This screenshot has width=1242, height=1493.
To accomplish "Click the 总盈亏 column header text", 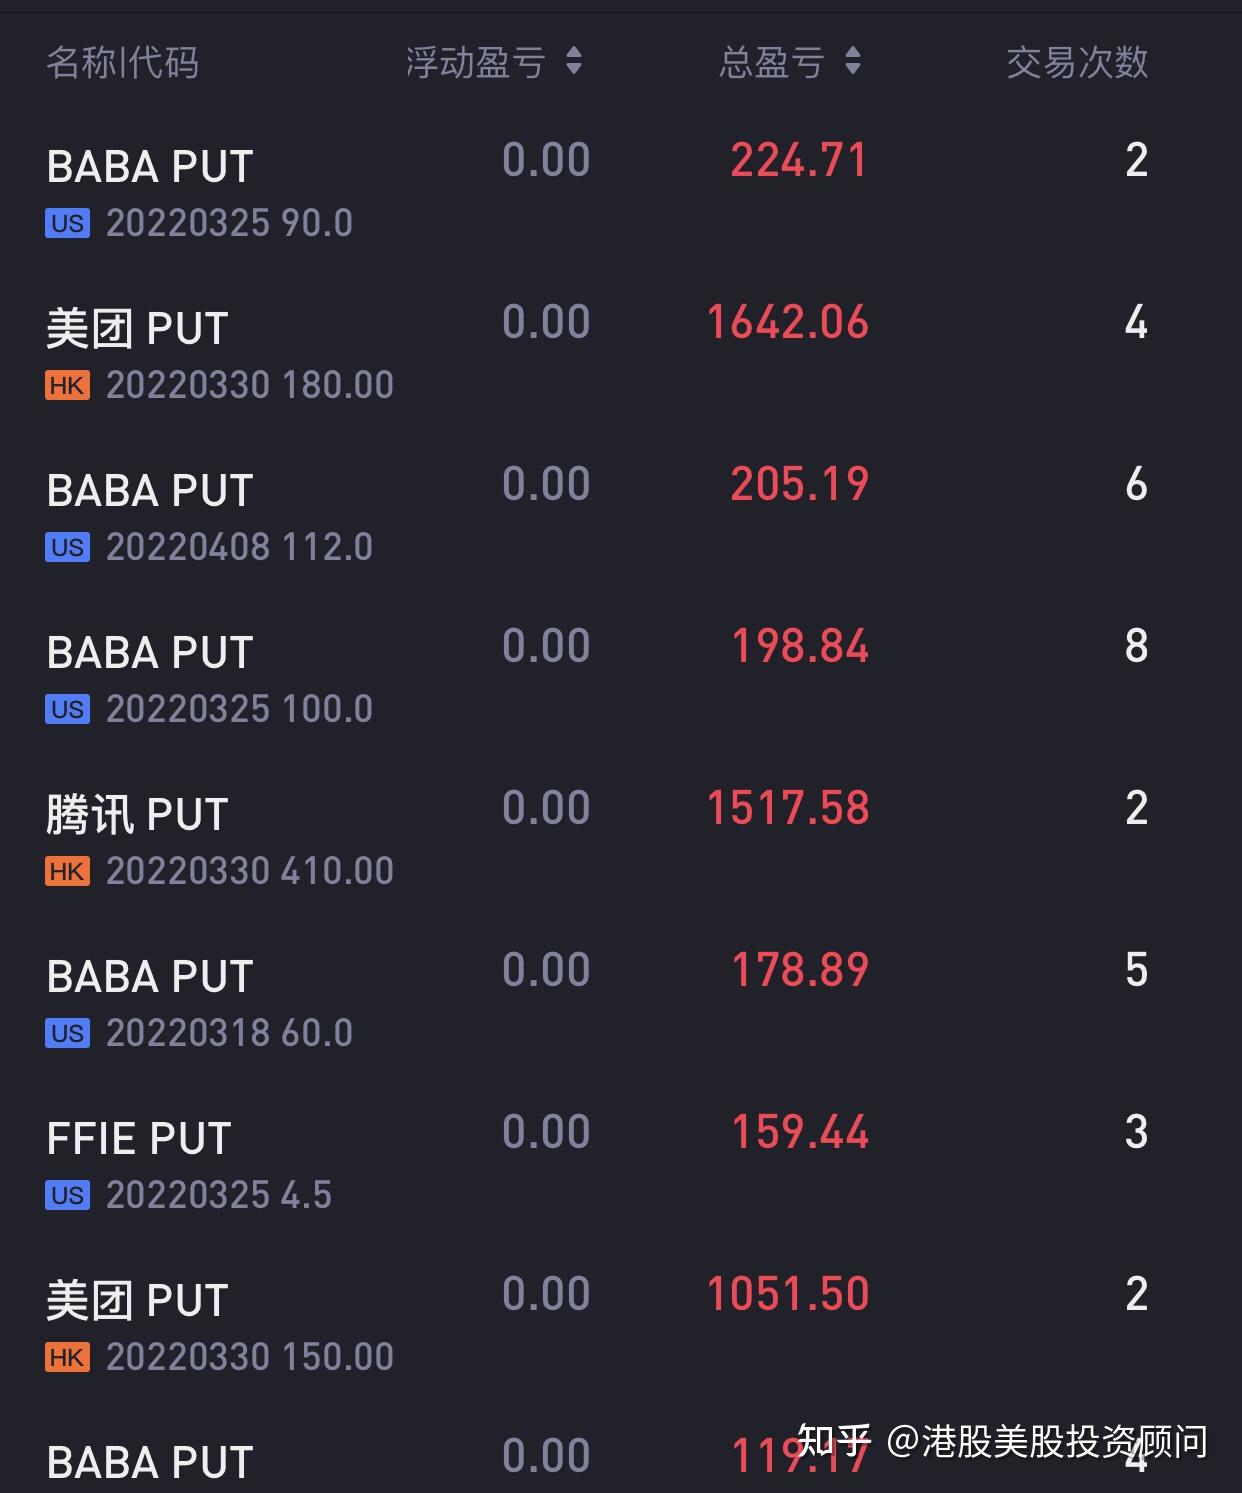I will coord(772,62).
